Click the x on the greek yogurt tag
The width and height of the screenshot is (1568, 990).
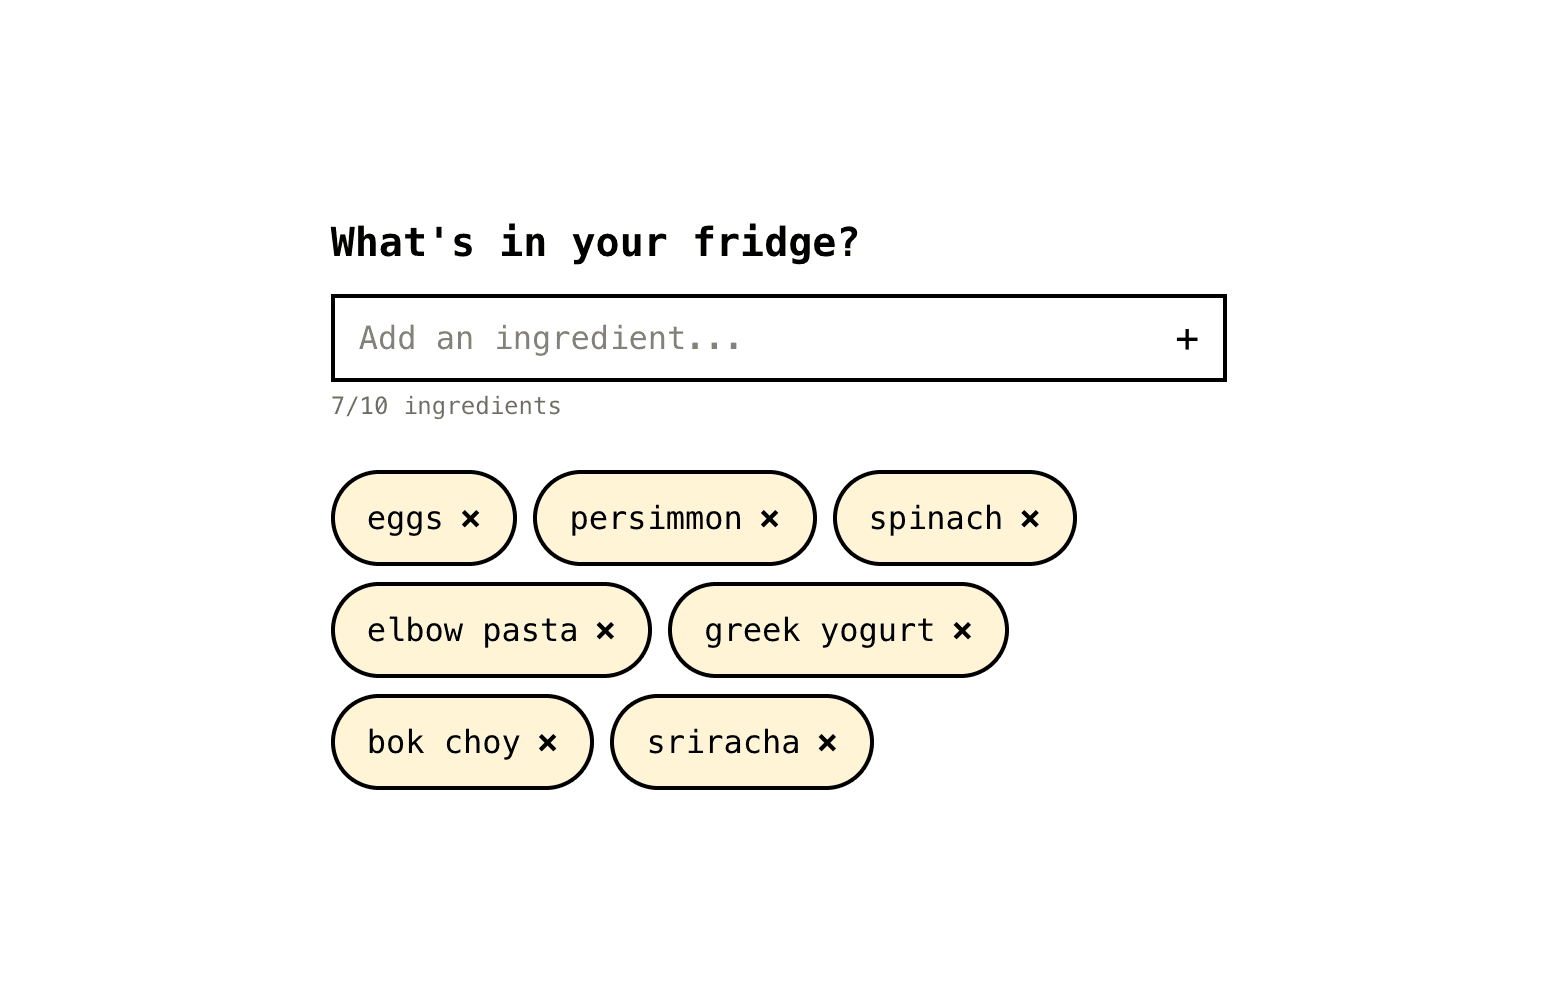pyautogui.click(x=962, y=630)
